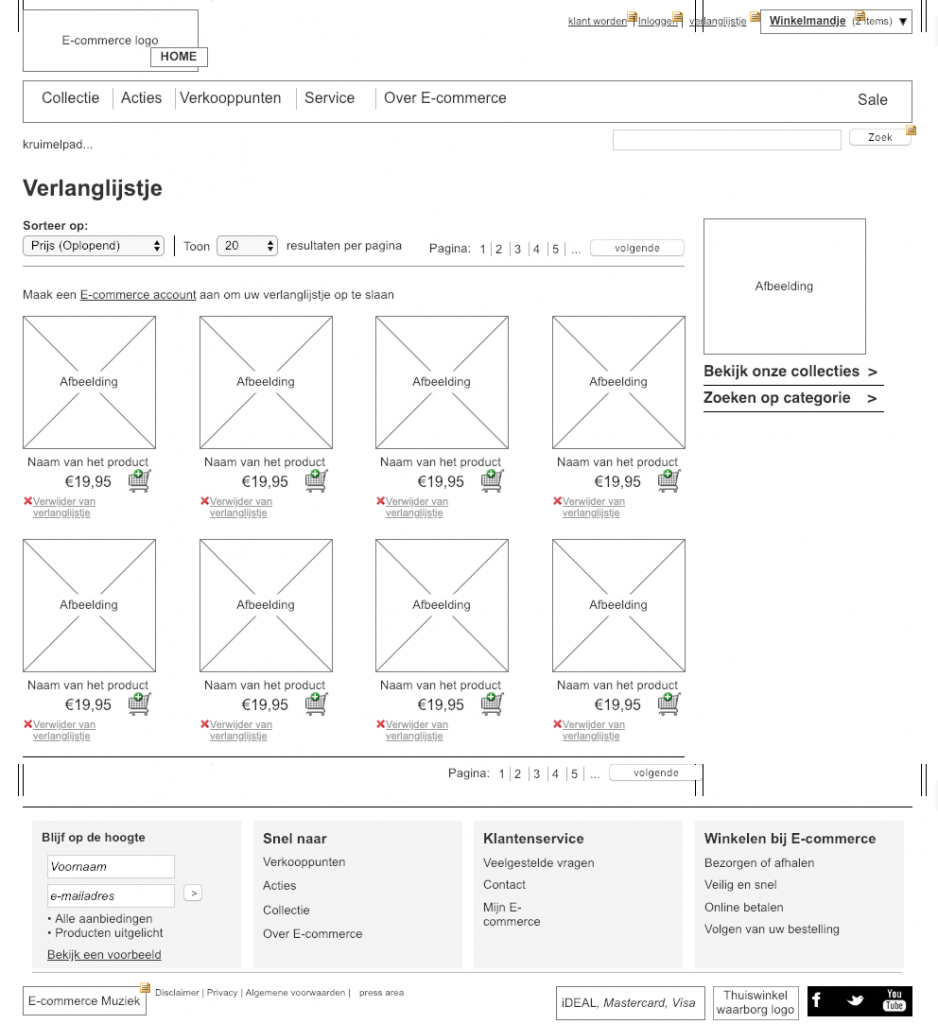This screenshot has width=938, height=1024.
Task: Add first top-row product to cart
Action: [140, 480]
